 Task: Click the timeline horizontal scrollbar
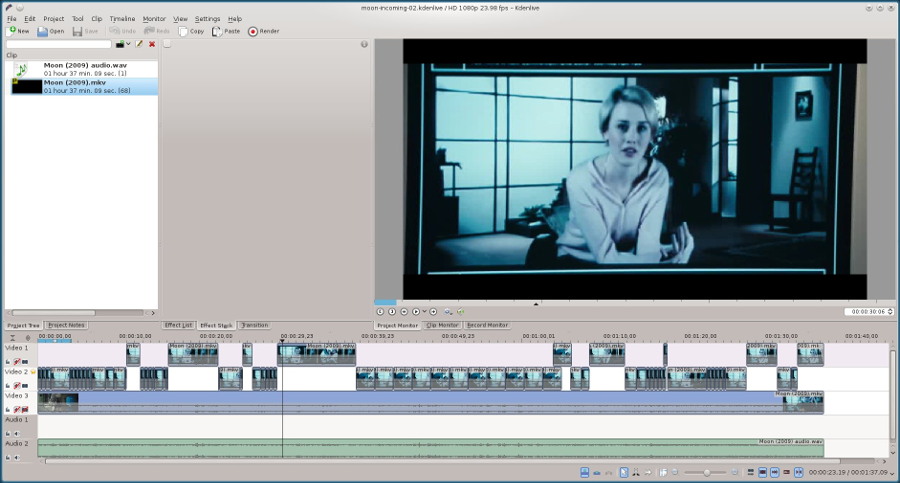[x=442, y=461]
